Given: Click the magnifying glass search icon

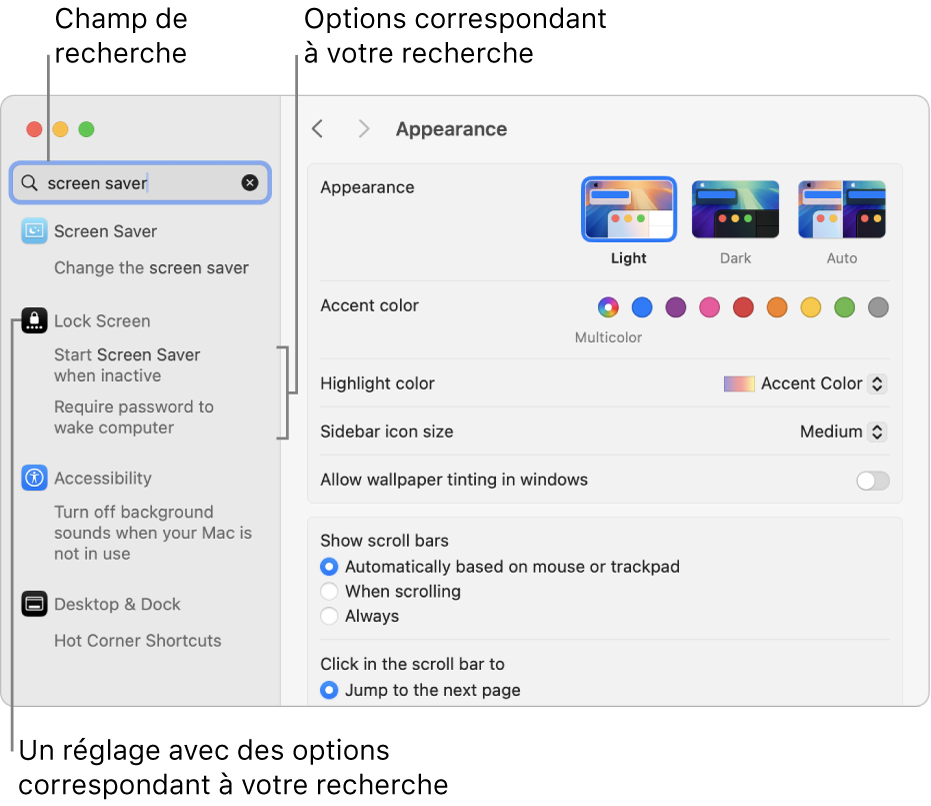Looking at the screenshot, I should (29, 183).
